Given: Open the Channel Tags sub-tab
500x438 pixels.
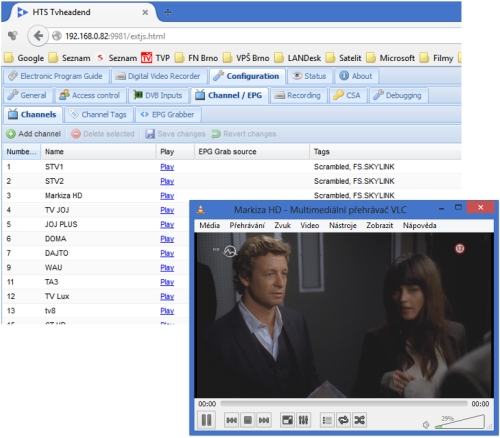Looking at the screenshot, I should [99, 114].
